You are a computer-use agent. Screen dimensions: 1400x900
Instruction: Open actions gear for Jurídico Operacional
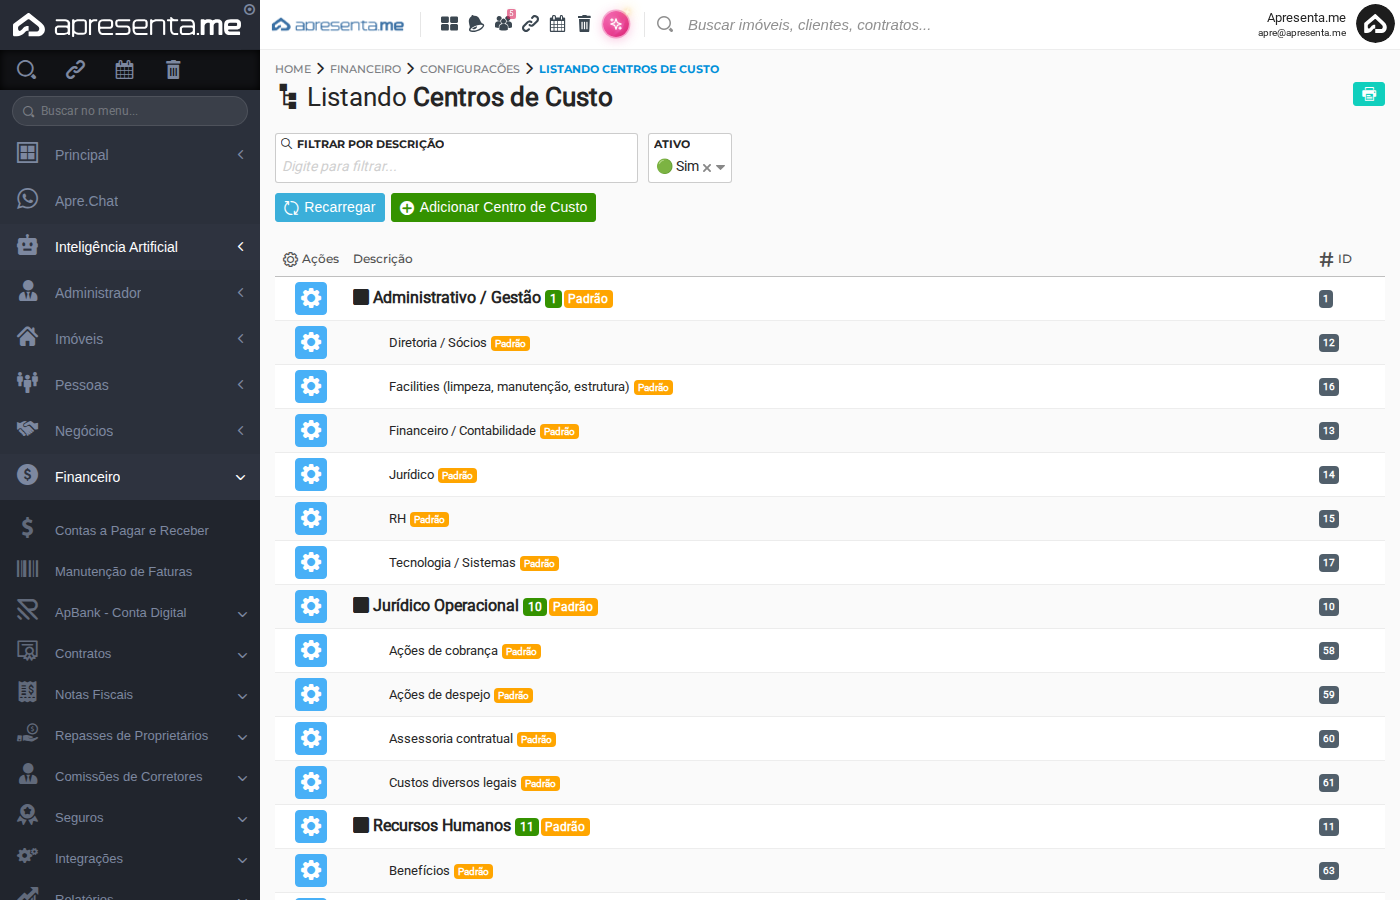311,606
